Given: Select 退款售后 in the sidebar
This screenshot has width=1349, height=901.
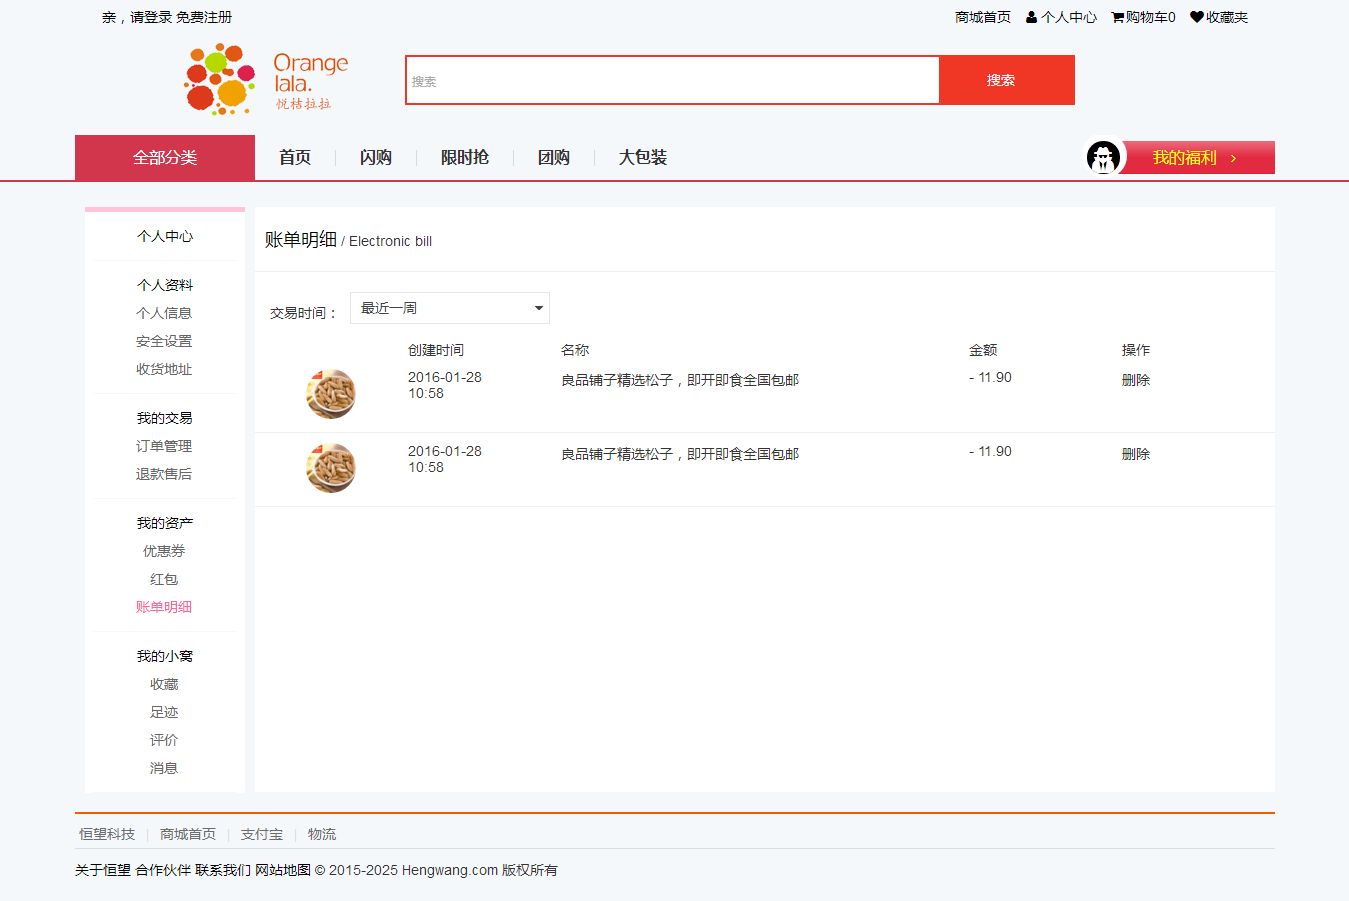Looking at the screenshot, I should [x=164, y=474].
